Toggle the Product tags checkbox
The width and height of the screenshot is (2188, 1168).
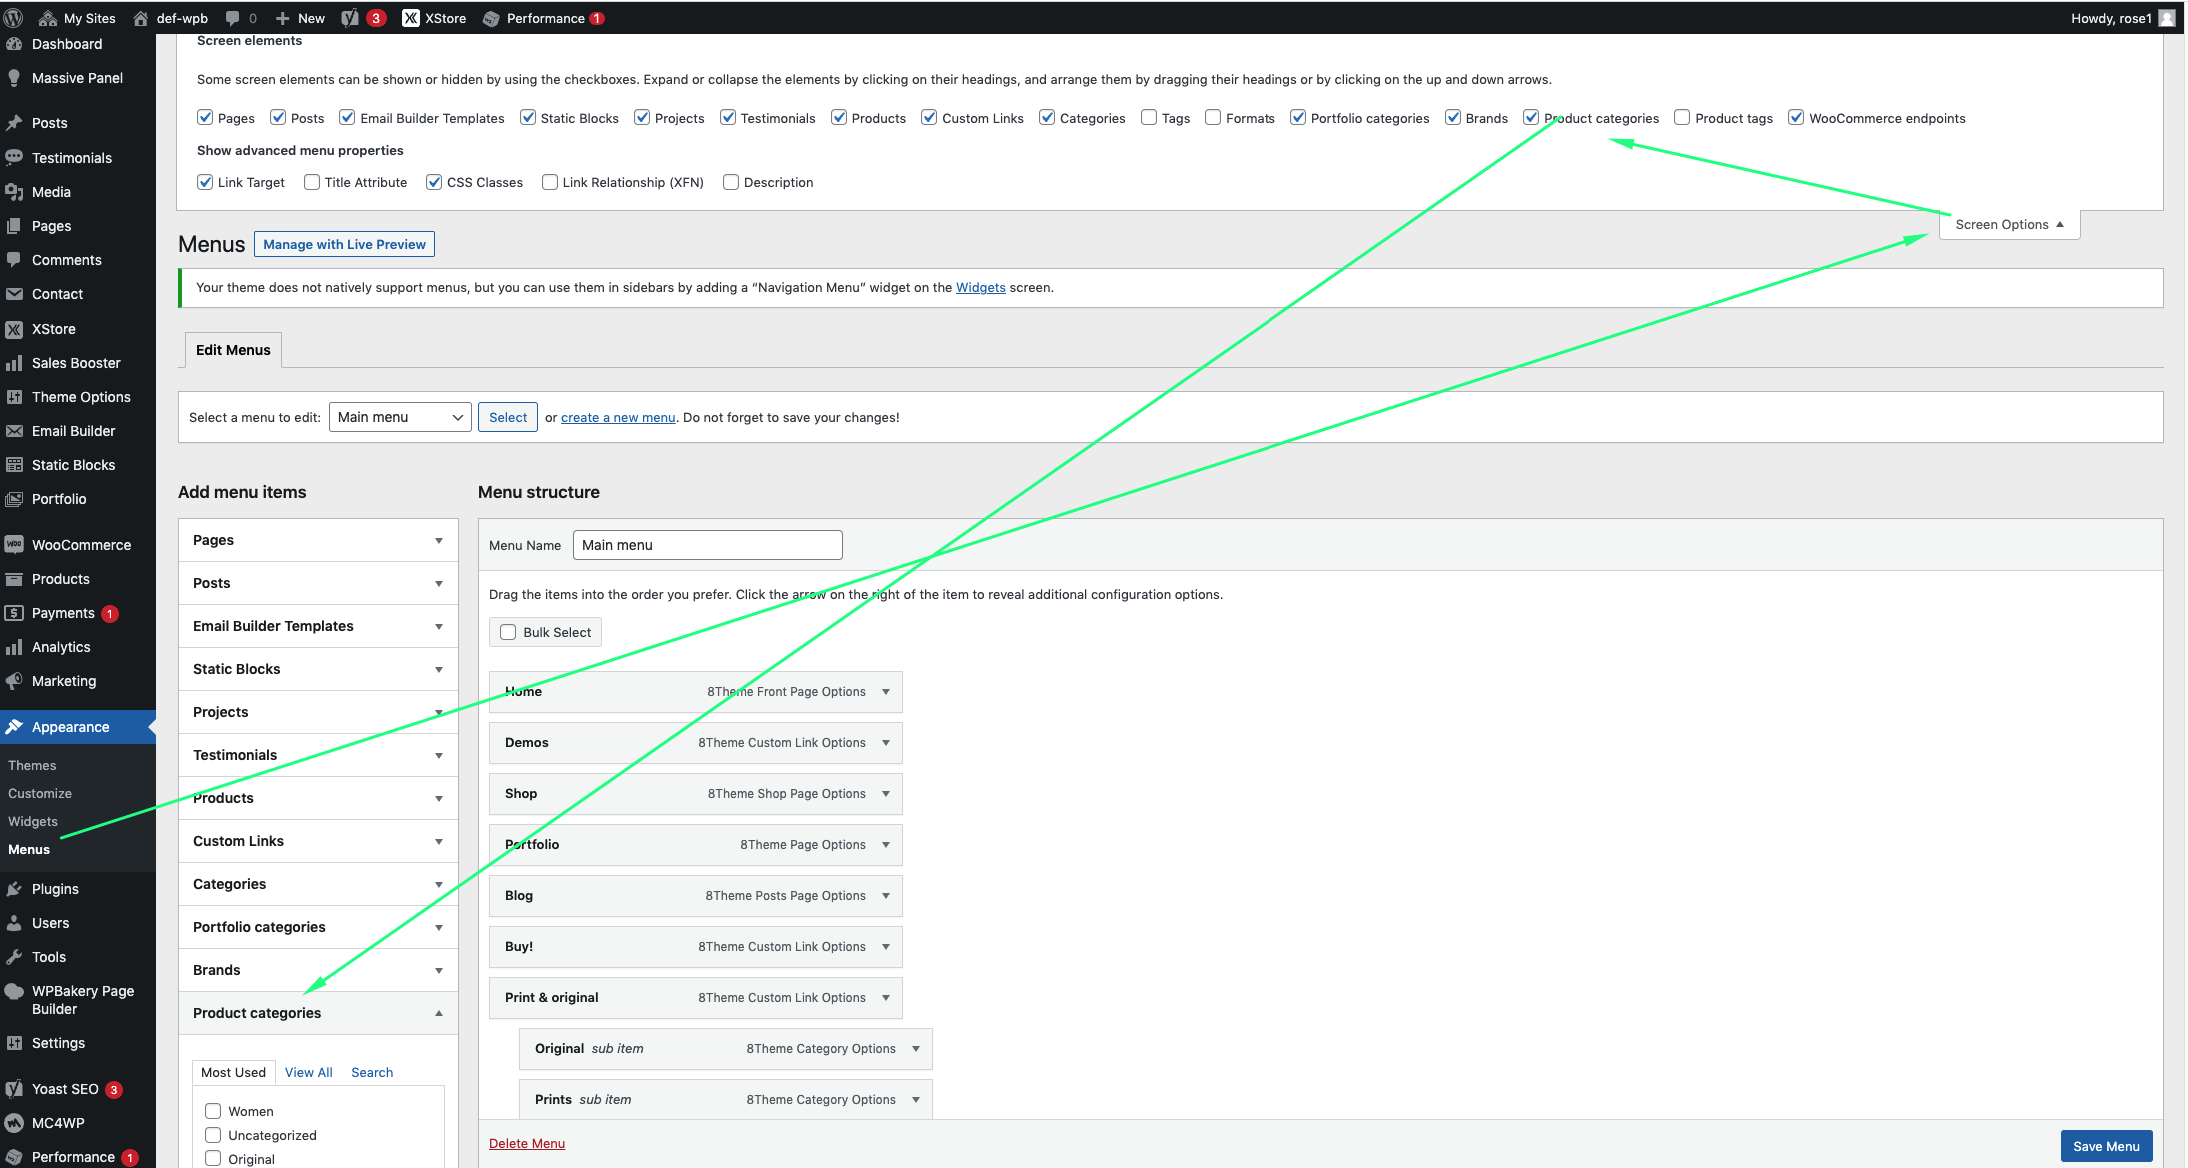[x=1682, y=118]
